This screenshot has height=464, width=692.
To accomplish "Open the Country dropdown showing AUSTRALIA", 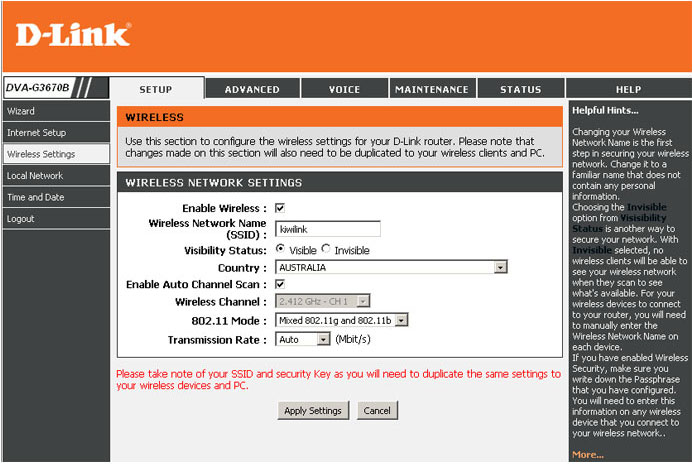I will 391,267.
